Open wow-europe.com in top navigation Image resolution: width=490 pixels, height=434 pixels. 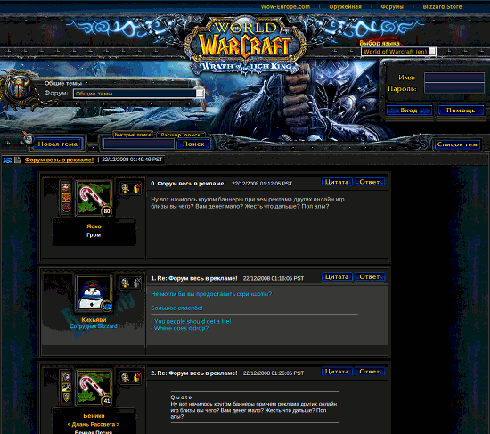click(x=285, y=7)
